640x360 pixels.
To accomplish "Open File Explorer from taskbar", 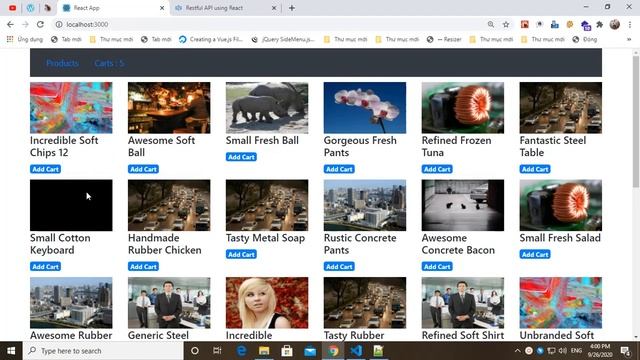I will 264,351.
